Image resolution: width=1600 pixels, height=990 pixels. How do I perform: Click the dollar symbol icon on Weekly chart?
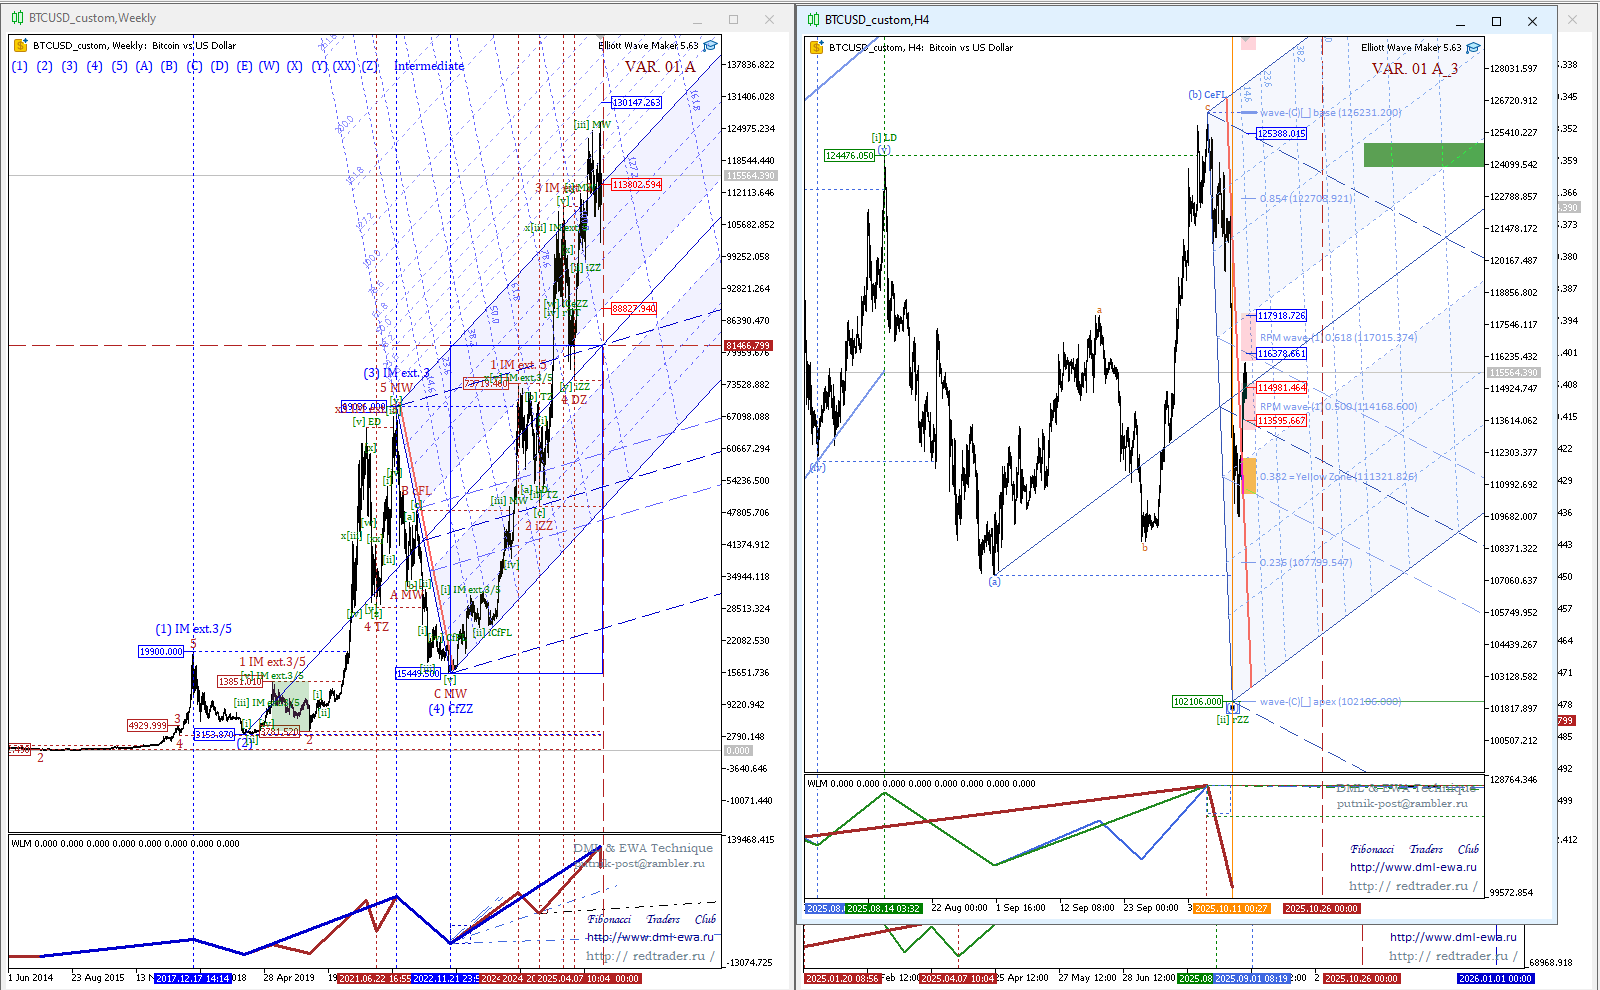21,46
